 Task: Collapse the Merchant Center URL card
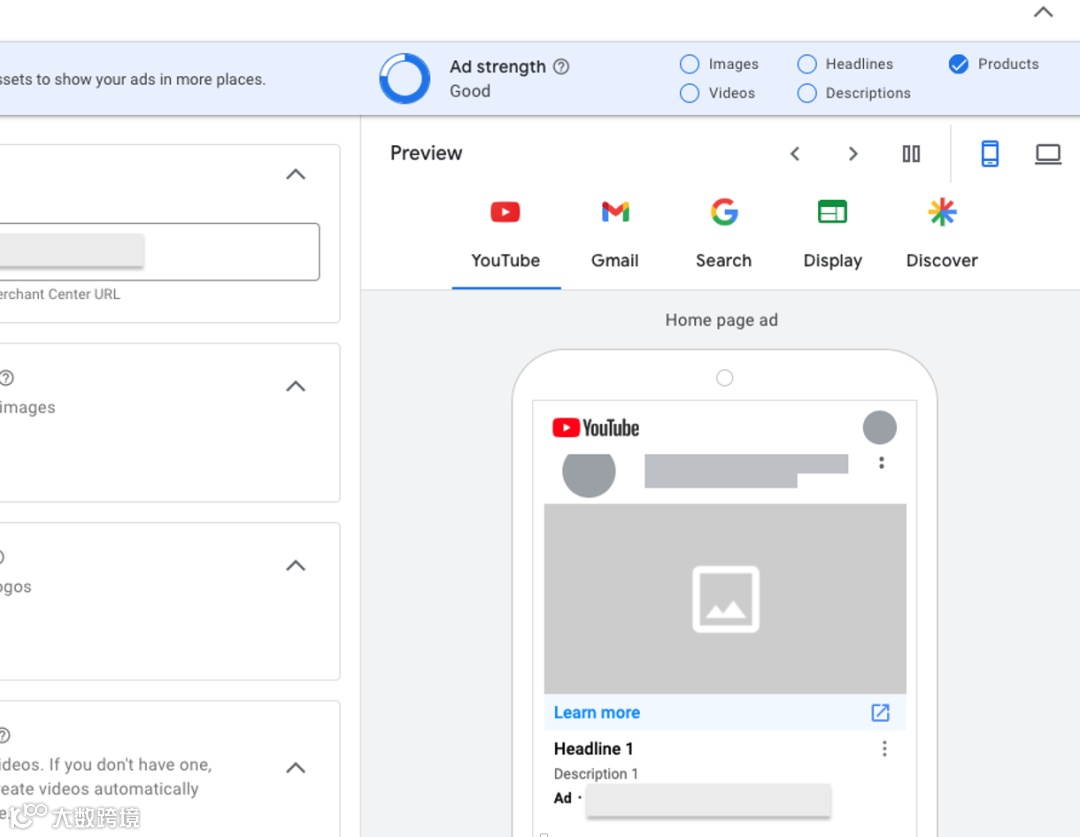(x=295, y=174)
